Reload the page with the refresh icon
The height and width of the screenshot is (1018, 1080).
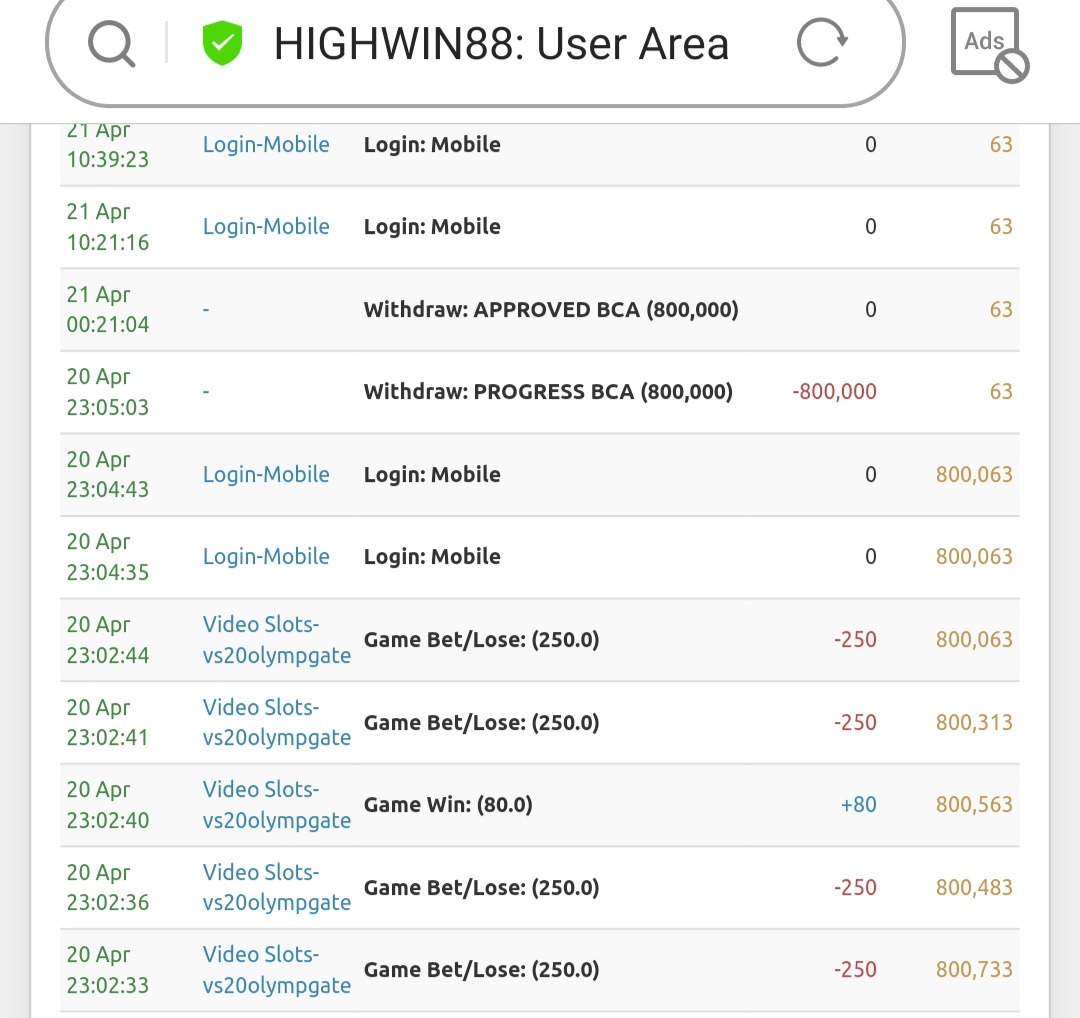coord(822,44)
